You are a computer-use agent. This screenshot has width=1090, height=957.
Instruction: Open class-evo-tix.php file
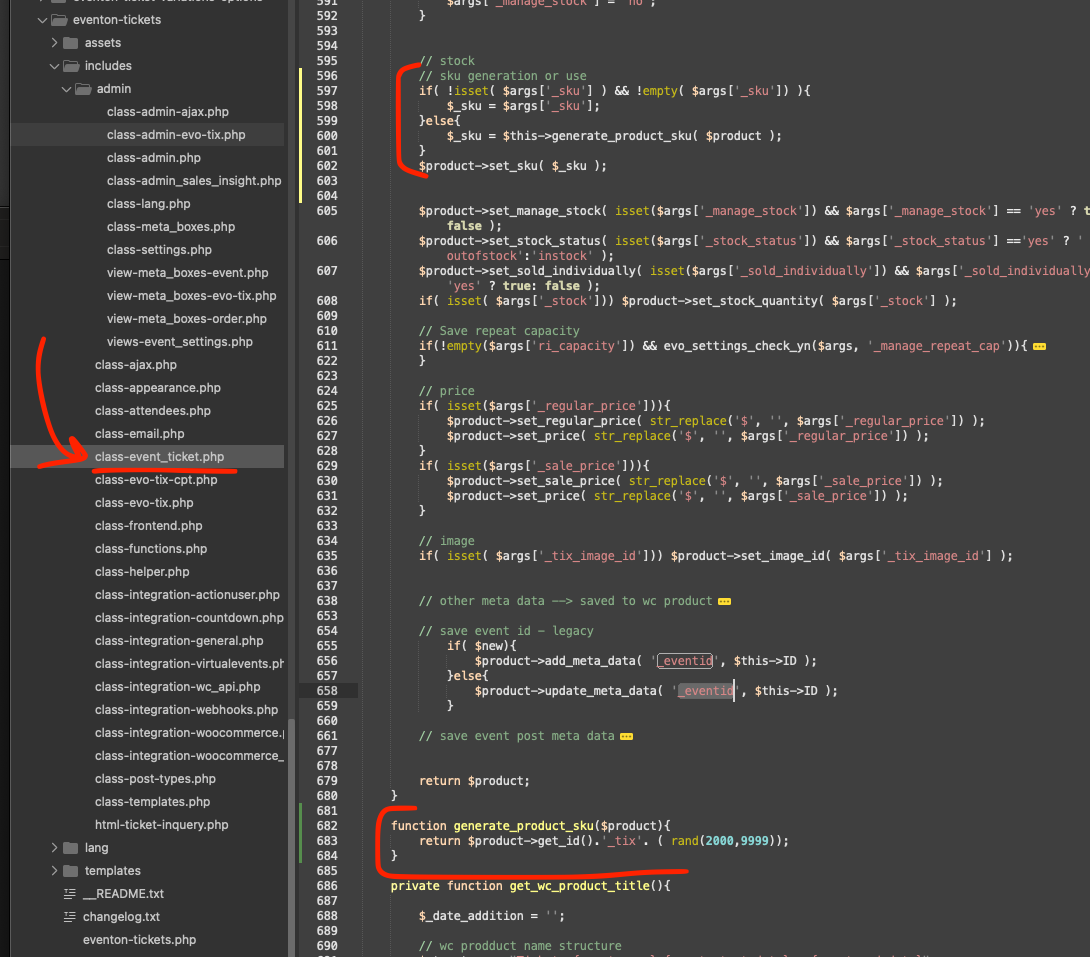tap(144, 502)
